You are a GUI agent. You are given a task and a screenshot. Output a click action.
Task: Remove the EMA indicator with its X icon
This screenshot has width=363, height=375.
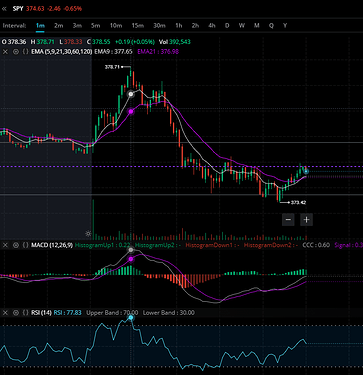pyautogui.click(x=5, y=52)
